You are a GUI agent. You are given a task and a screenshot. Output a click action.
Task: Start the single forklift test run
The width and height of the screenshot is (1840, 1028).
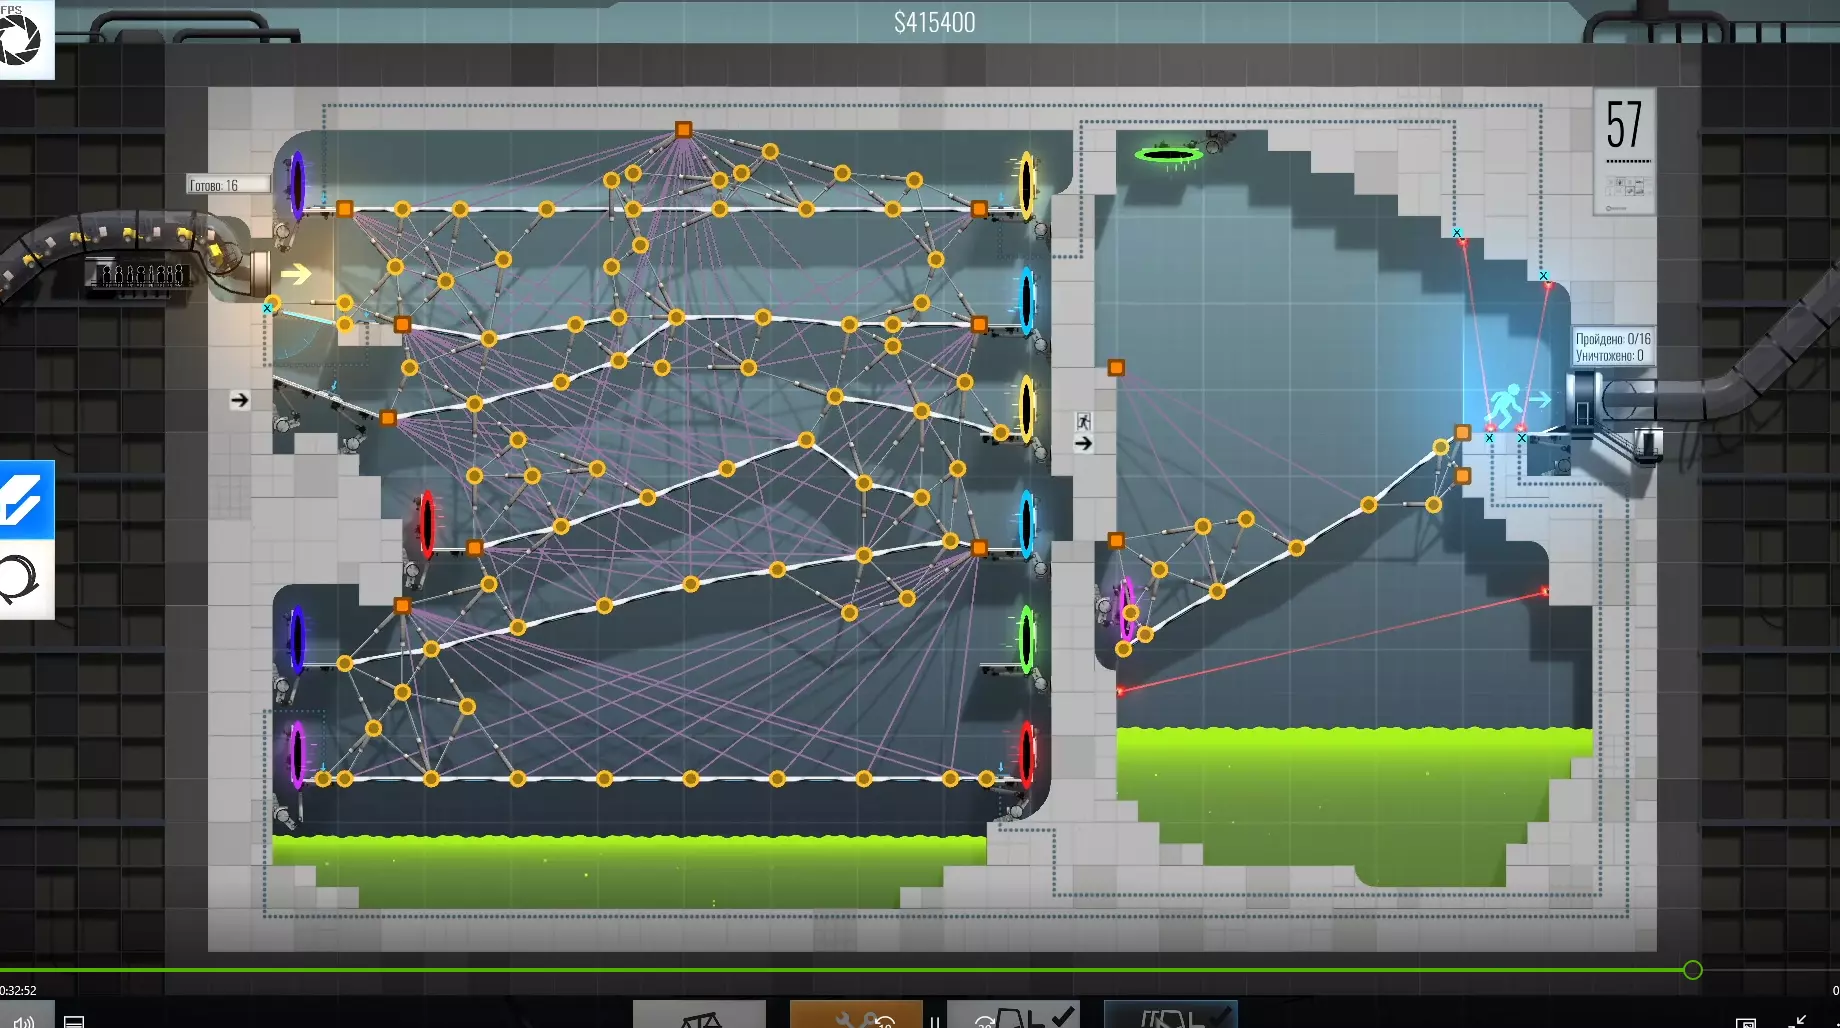tap(1013, 1015)
